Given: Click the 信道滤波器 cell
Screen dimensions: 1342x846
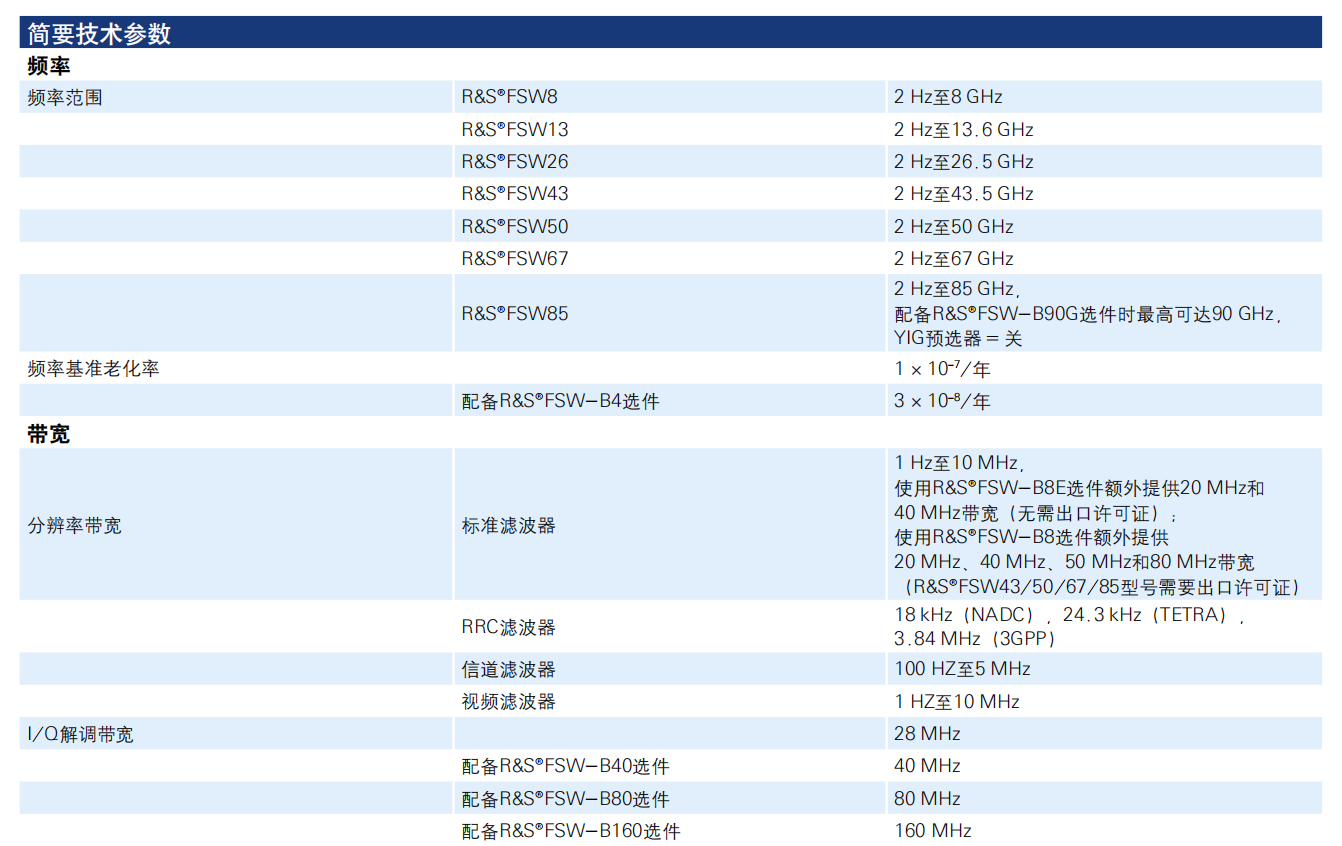Looking at the screenshot, I should click(x=508, y=670).
